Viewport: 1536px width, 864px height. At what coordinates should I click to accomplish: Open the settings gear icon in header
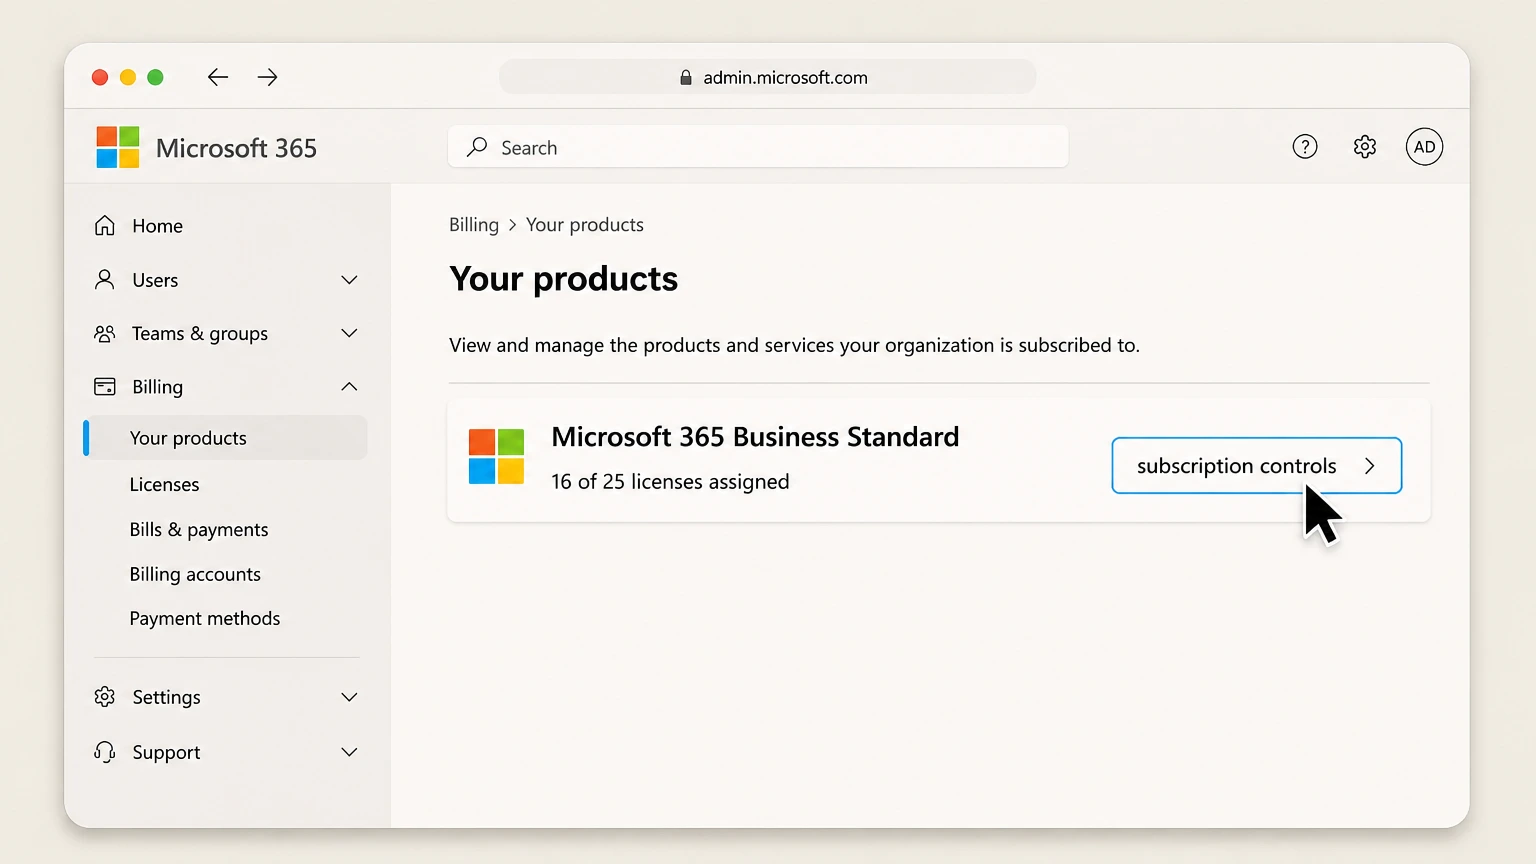pyautogui.click(x=1365, y=147)
